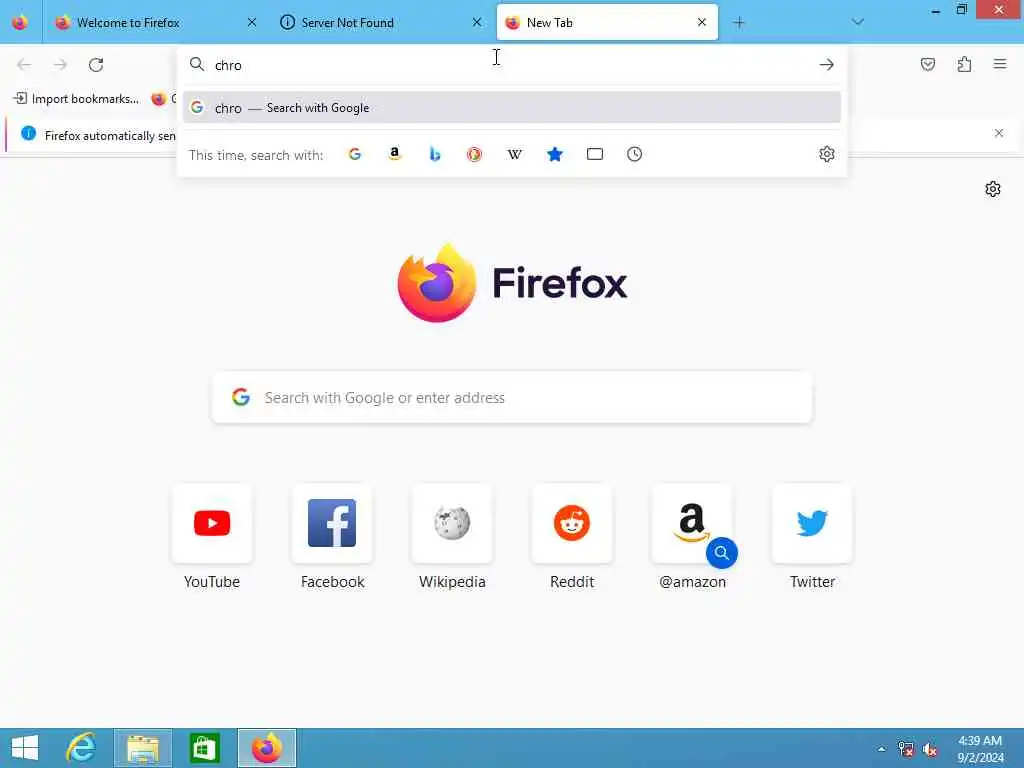Search this time with DuckDuckGo icon
1024x768 pixels.
475,154
